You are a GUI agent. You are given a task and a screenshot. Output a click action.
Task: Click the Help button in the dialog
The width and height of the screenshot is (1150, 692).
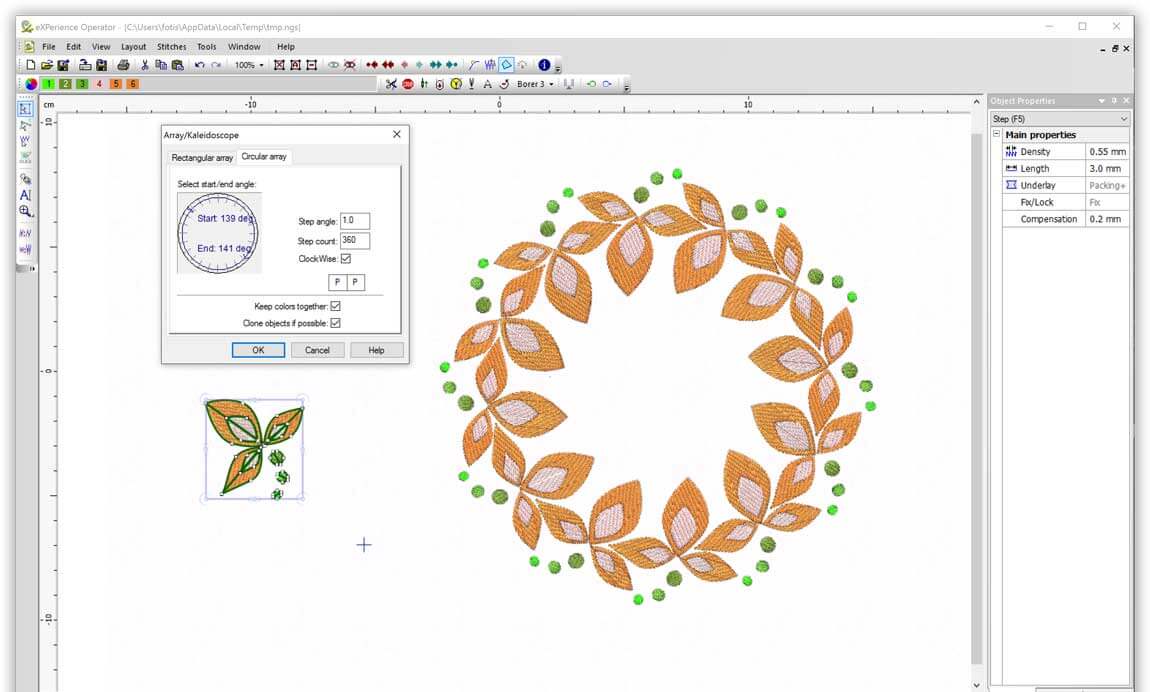click(377, 350)
